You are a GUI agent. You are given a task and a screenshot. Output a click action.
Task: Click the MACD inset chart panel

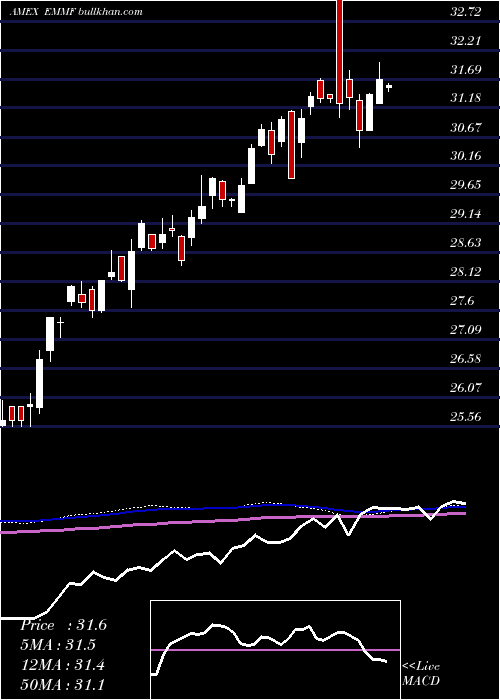pyautogui.click(x=275, y=650)
